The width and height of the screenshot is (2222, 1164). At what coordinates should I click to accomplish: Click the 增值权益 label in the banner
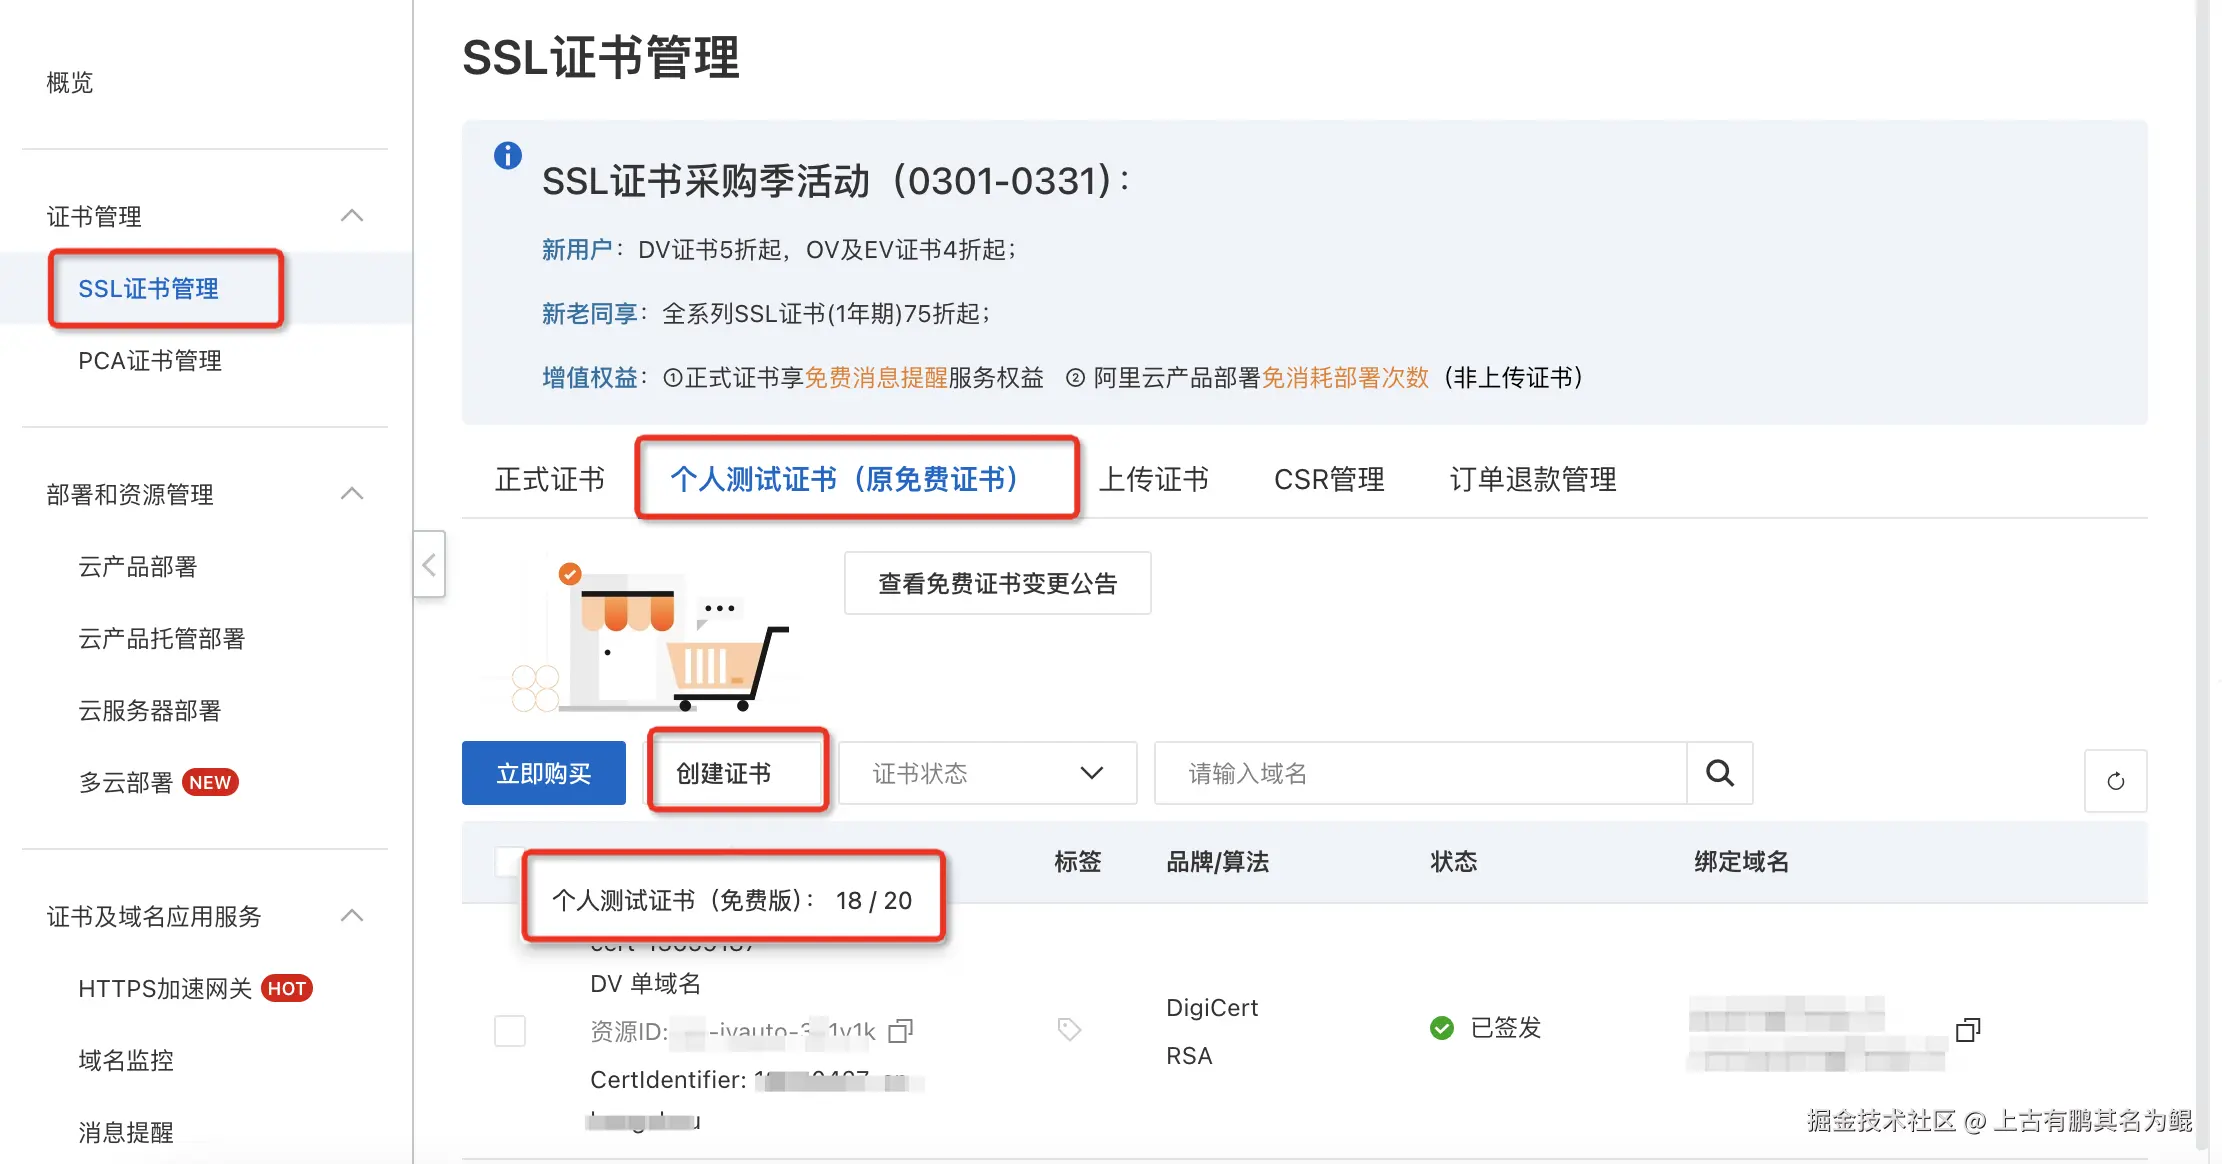[x=589, y=378]
